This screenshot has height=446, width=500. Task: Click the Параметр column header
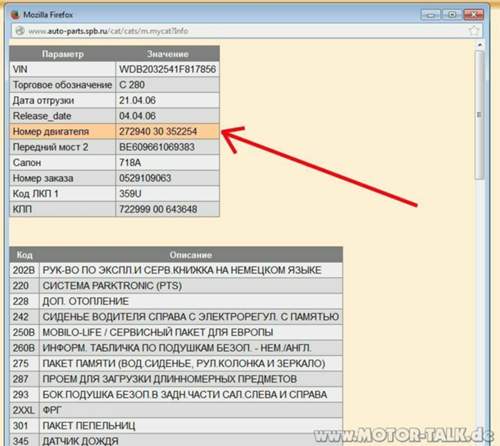63,54
